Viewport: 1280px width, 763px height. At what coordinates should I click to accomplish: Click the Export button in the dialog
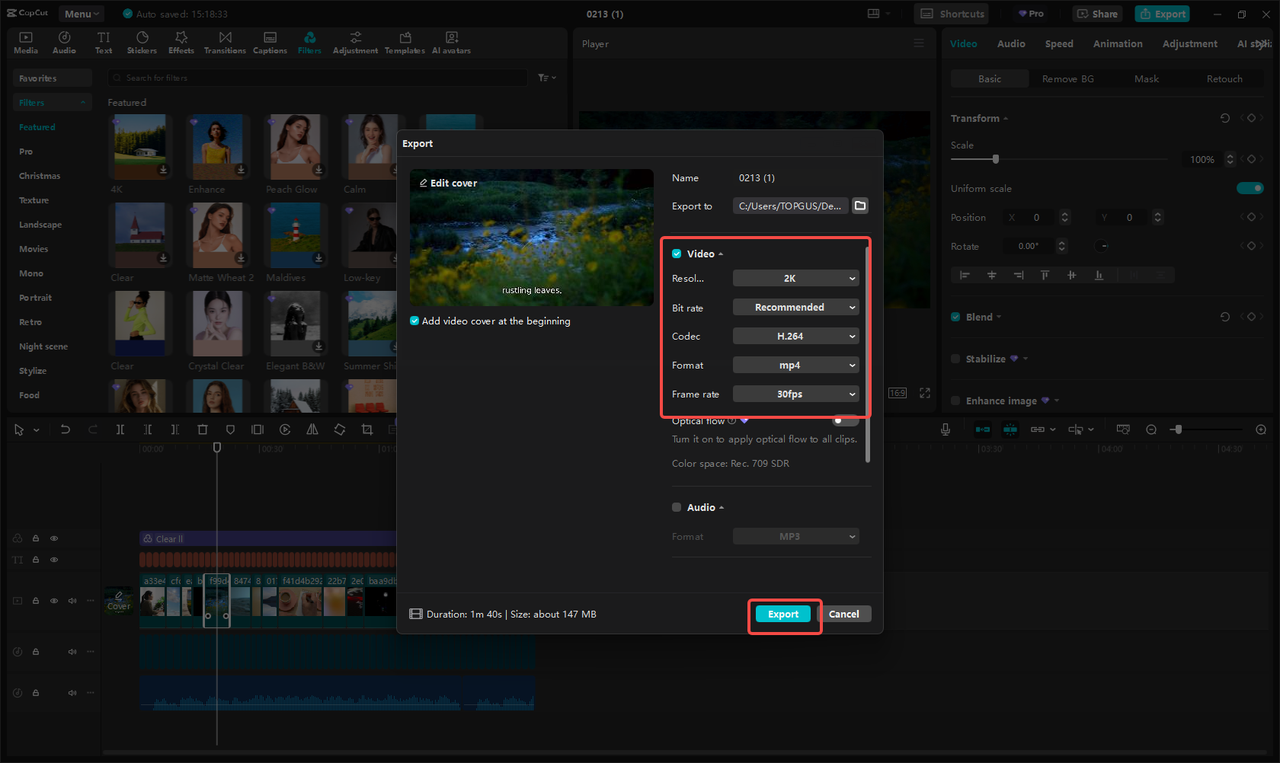tap(784, 613)
